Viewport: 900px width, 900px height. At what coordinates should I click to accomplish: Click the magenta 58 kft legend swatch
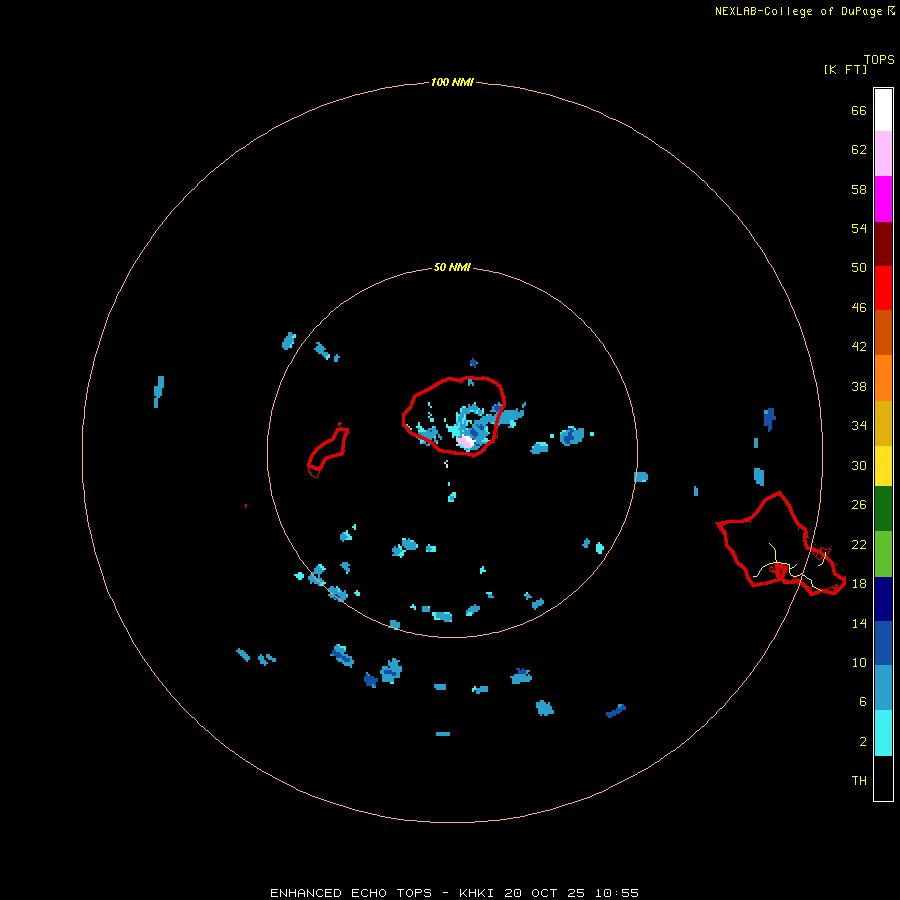883,199
